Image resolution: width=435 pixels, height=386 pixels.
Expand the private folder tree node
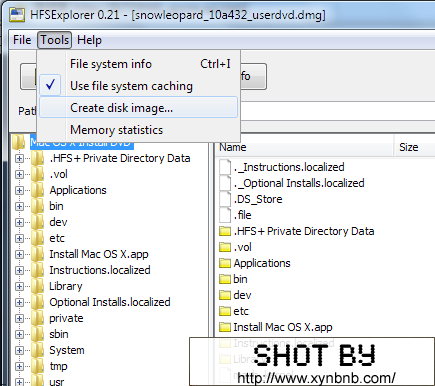coord(19,319)
